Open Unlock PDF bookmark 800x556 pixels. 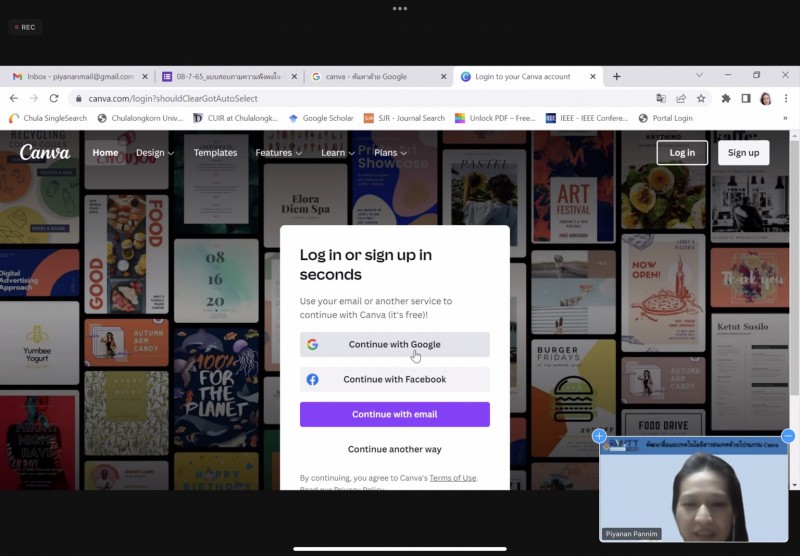click(495, 118)
